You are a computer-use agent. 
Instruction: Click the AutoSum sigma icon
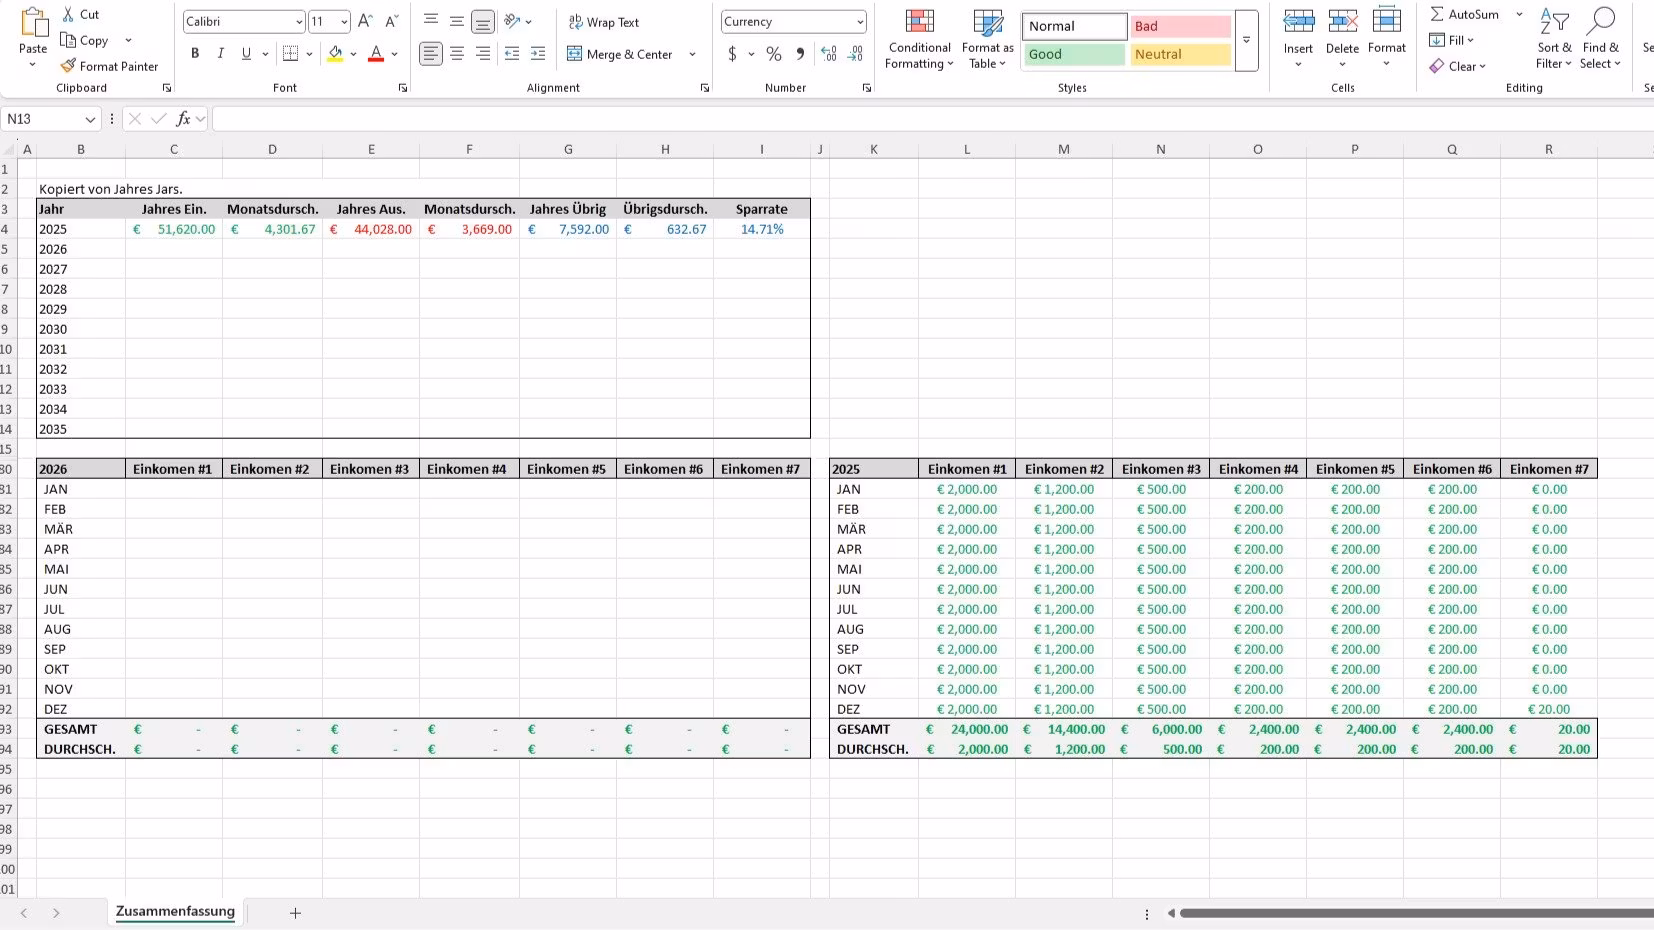(x=1437, y=14)
